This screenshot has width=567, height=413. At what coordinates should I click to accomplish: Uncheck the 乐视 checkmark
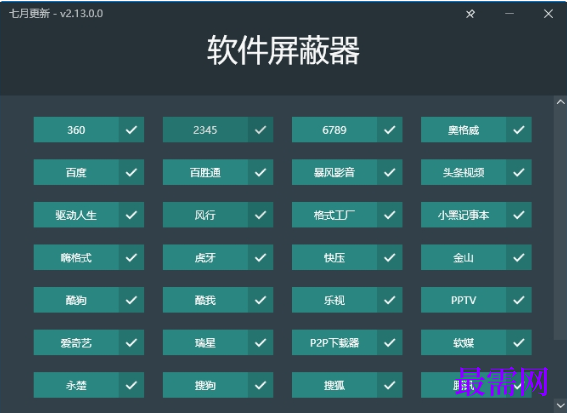[389, 300]
